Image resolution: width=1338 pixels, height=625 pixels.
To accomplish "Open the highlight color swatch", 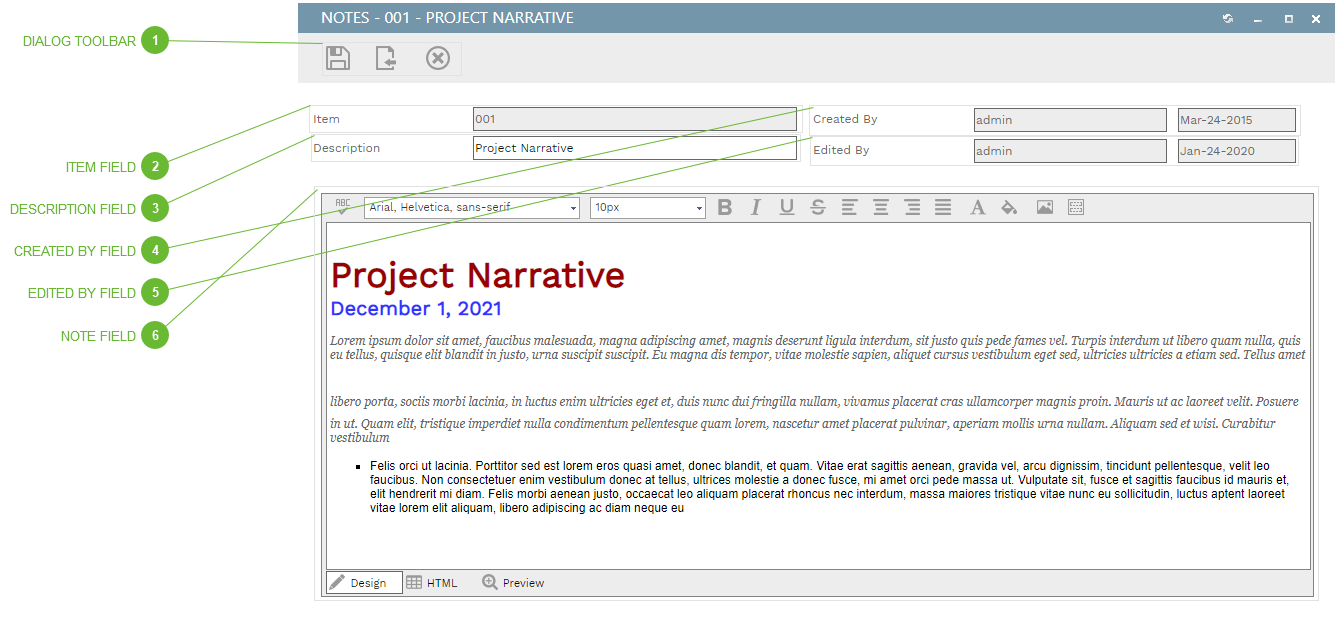I will [1009, 207].
